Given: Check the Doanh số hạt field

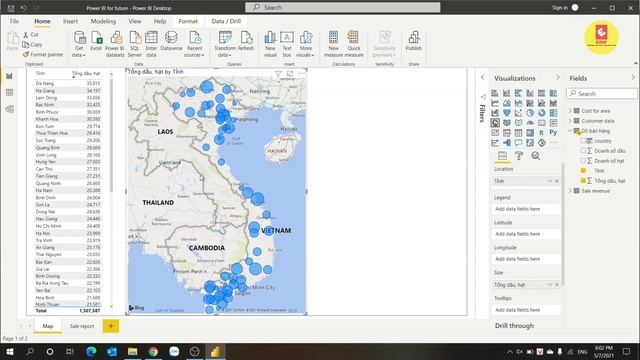Looking at the screenshot, I should (583, 160).
